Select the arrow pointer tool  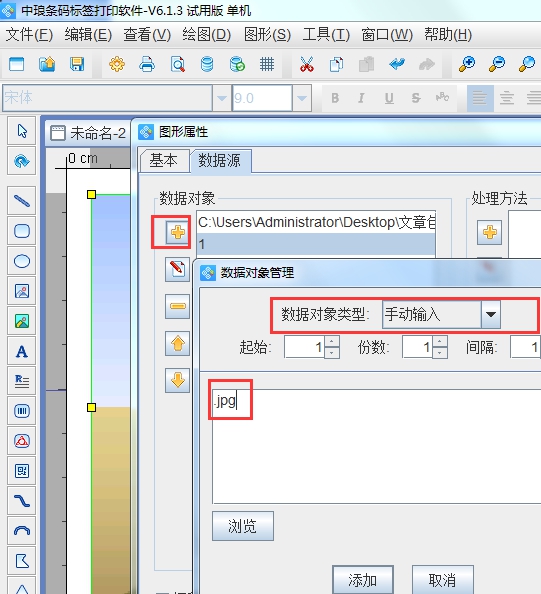pos(22,131)
